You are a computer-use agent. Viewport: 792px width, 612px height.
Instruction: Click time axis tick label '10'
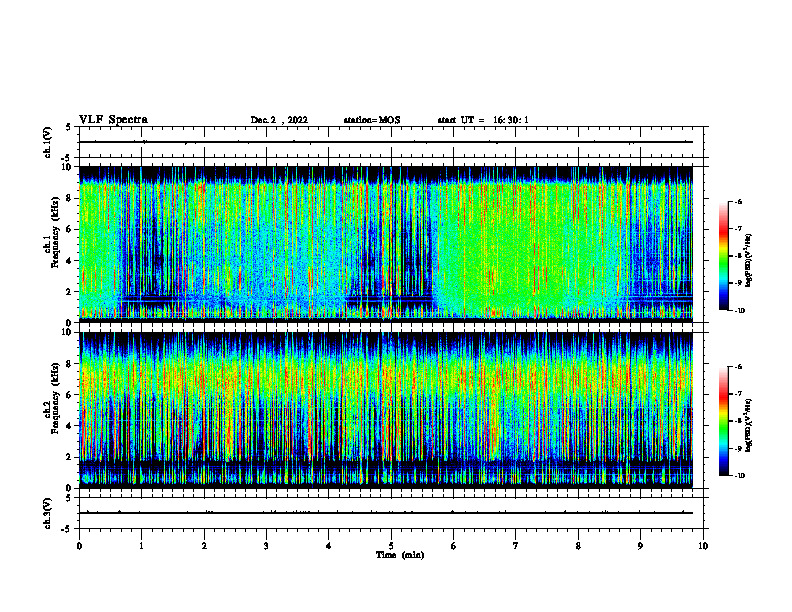click(x=703, y=546)
